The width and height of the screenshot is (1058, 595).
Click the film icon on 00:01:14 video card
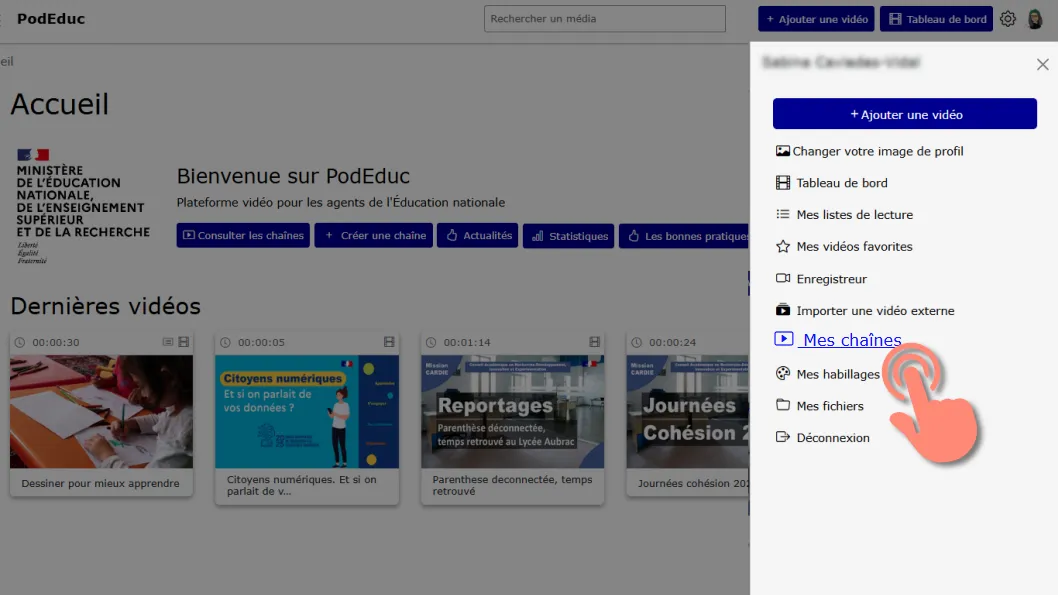(594, 342)
